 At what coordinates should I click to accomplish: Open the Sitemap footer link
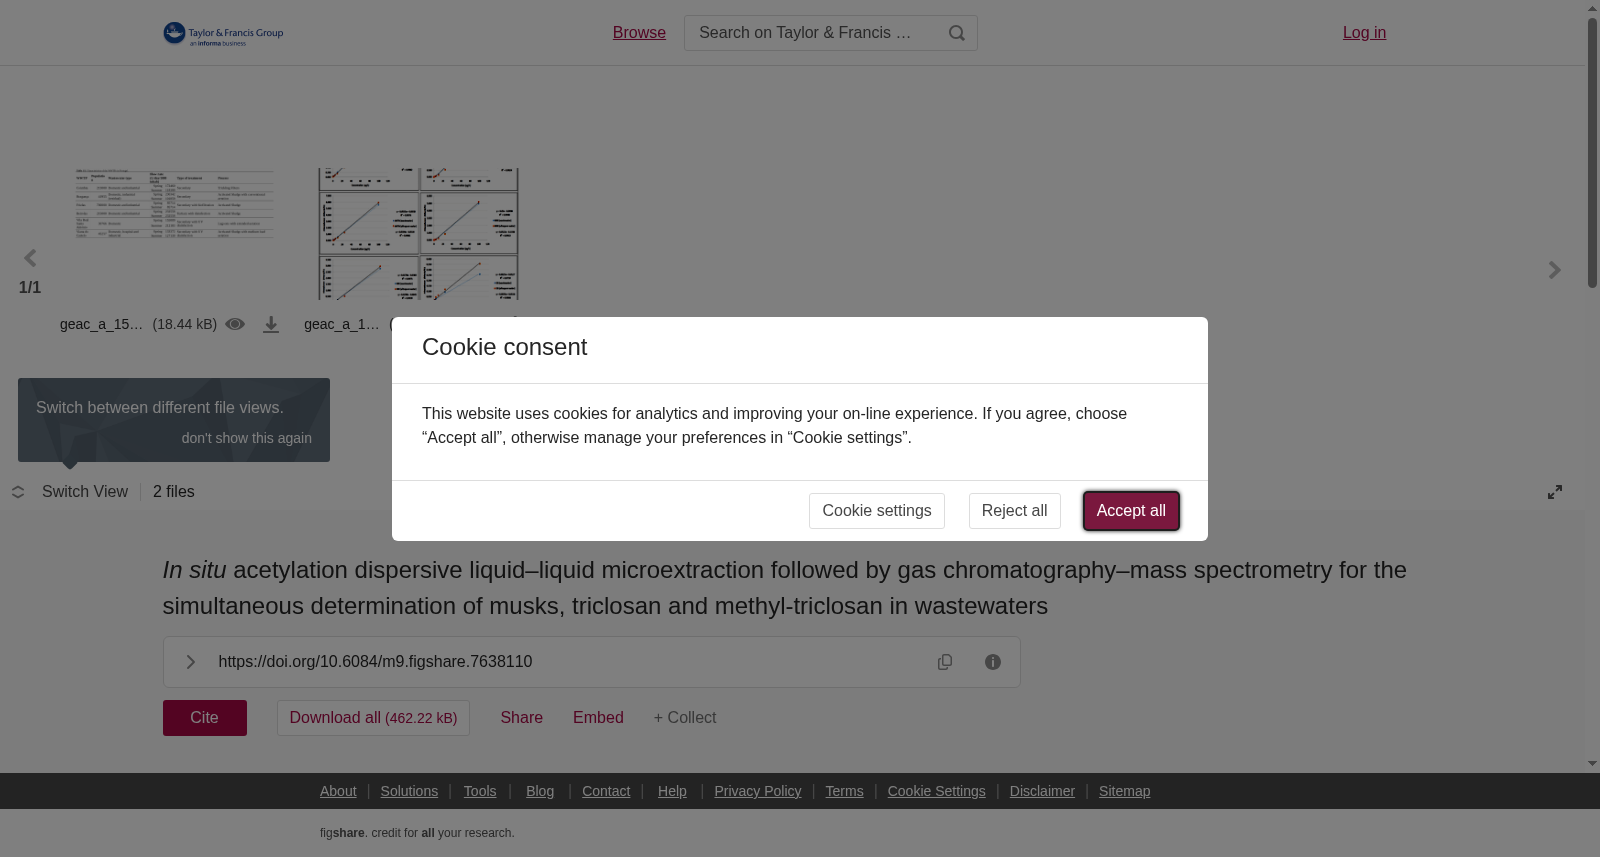click(x=1125, y=791)
